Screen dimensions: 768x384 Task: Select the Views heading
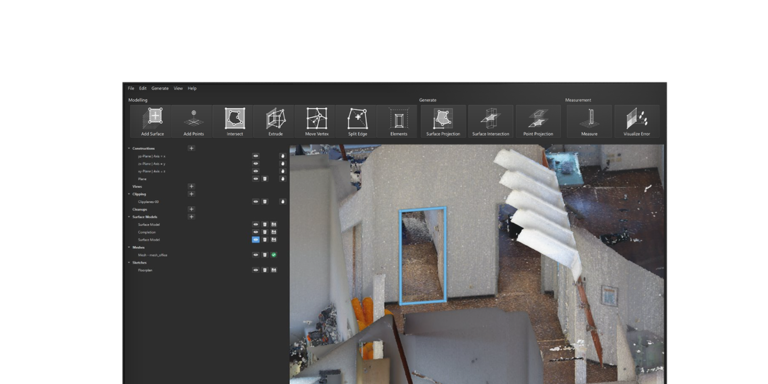coord(137,187)
